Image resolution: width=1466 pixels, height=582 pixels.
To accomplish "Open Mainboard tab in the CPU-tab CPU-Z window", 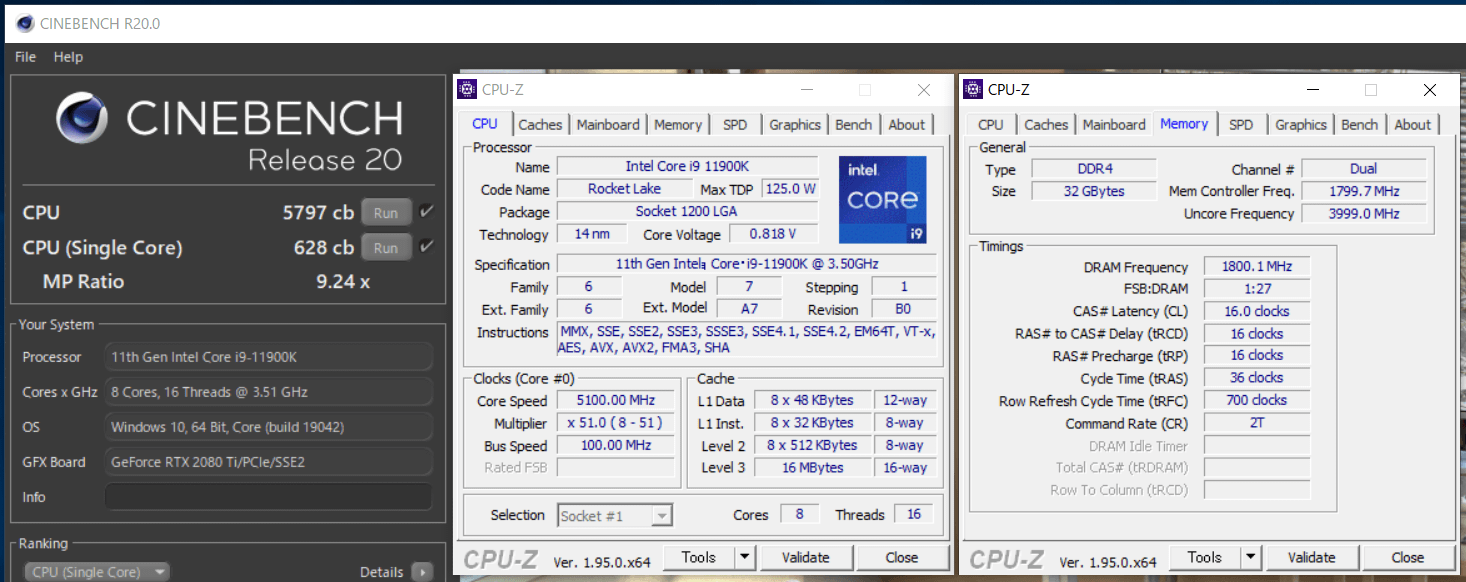I will [x=608, y=124].
